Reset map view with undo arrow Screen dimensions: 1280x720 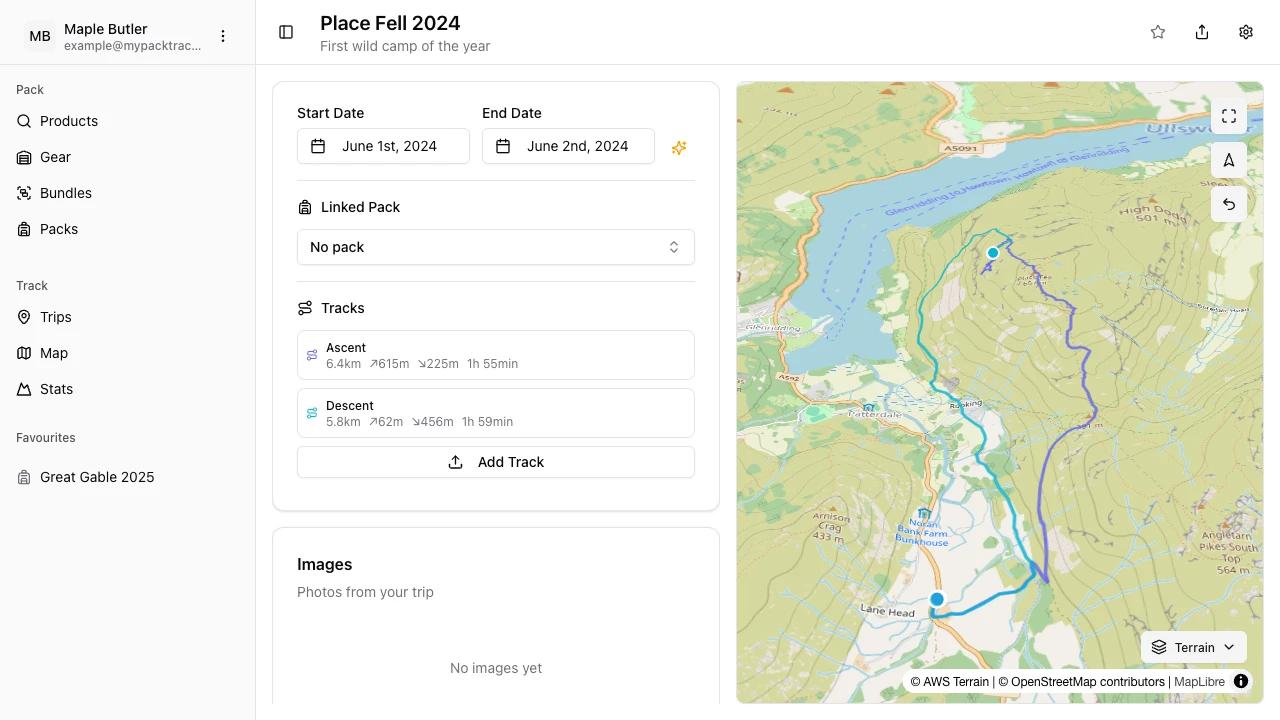(x=1229, y=204)
